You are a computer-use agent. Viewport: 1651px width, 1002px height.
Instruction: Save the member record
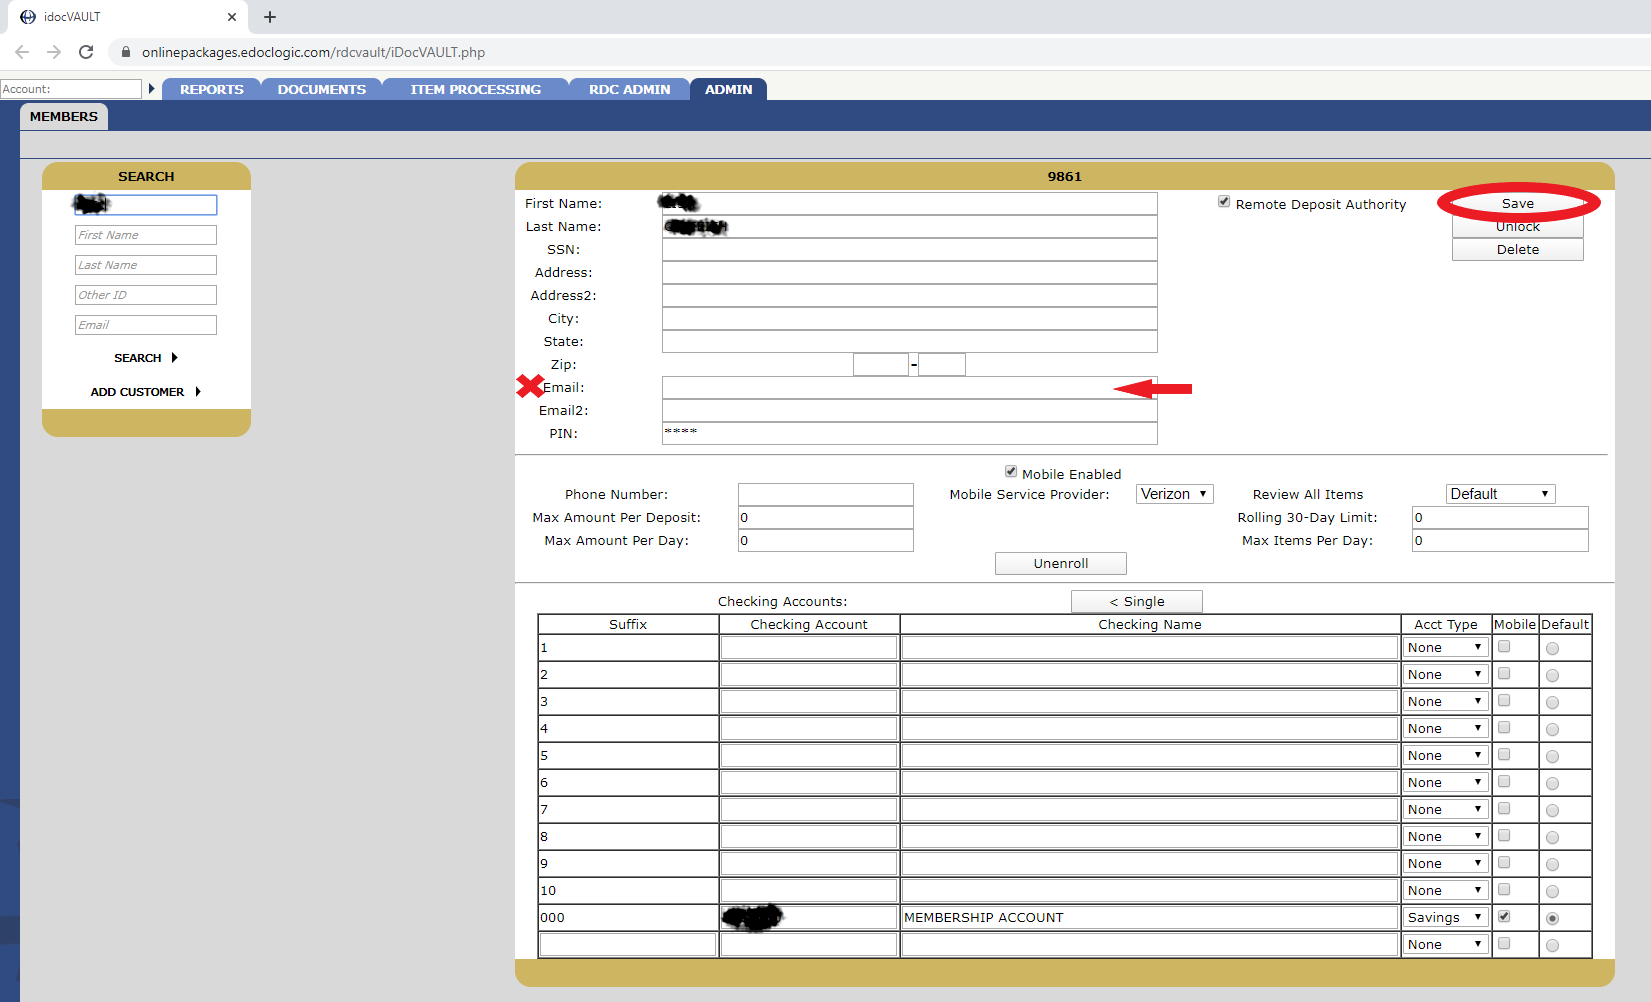(x=1518, y=203)
